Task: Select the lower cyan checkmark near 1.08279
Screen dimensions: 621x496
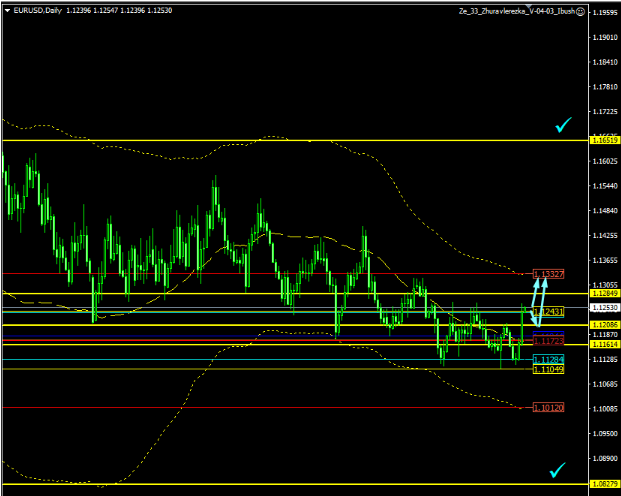Action: (x=559, y=469)
